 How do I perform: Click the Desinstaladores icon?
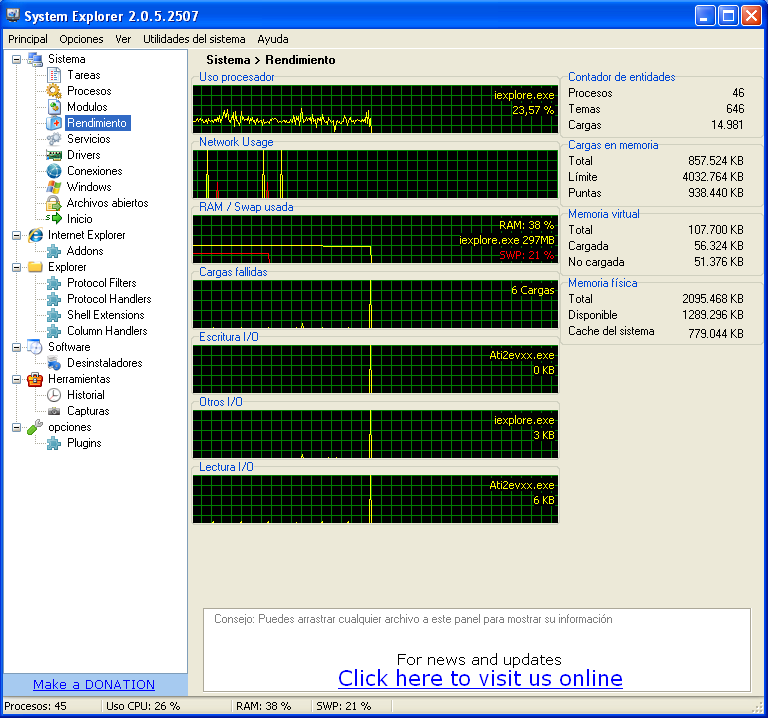tap(54, 363)
